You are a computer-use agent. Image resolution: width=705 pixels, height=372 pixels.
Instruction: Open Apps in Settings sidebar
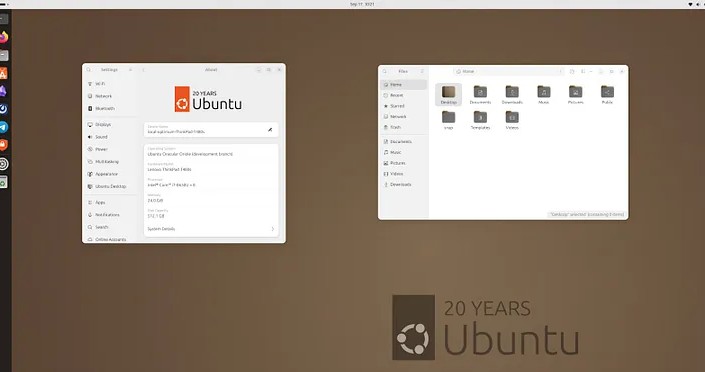pos(111,202)
